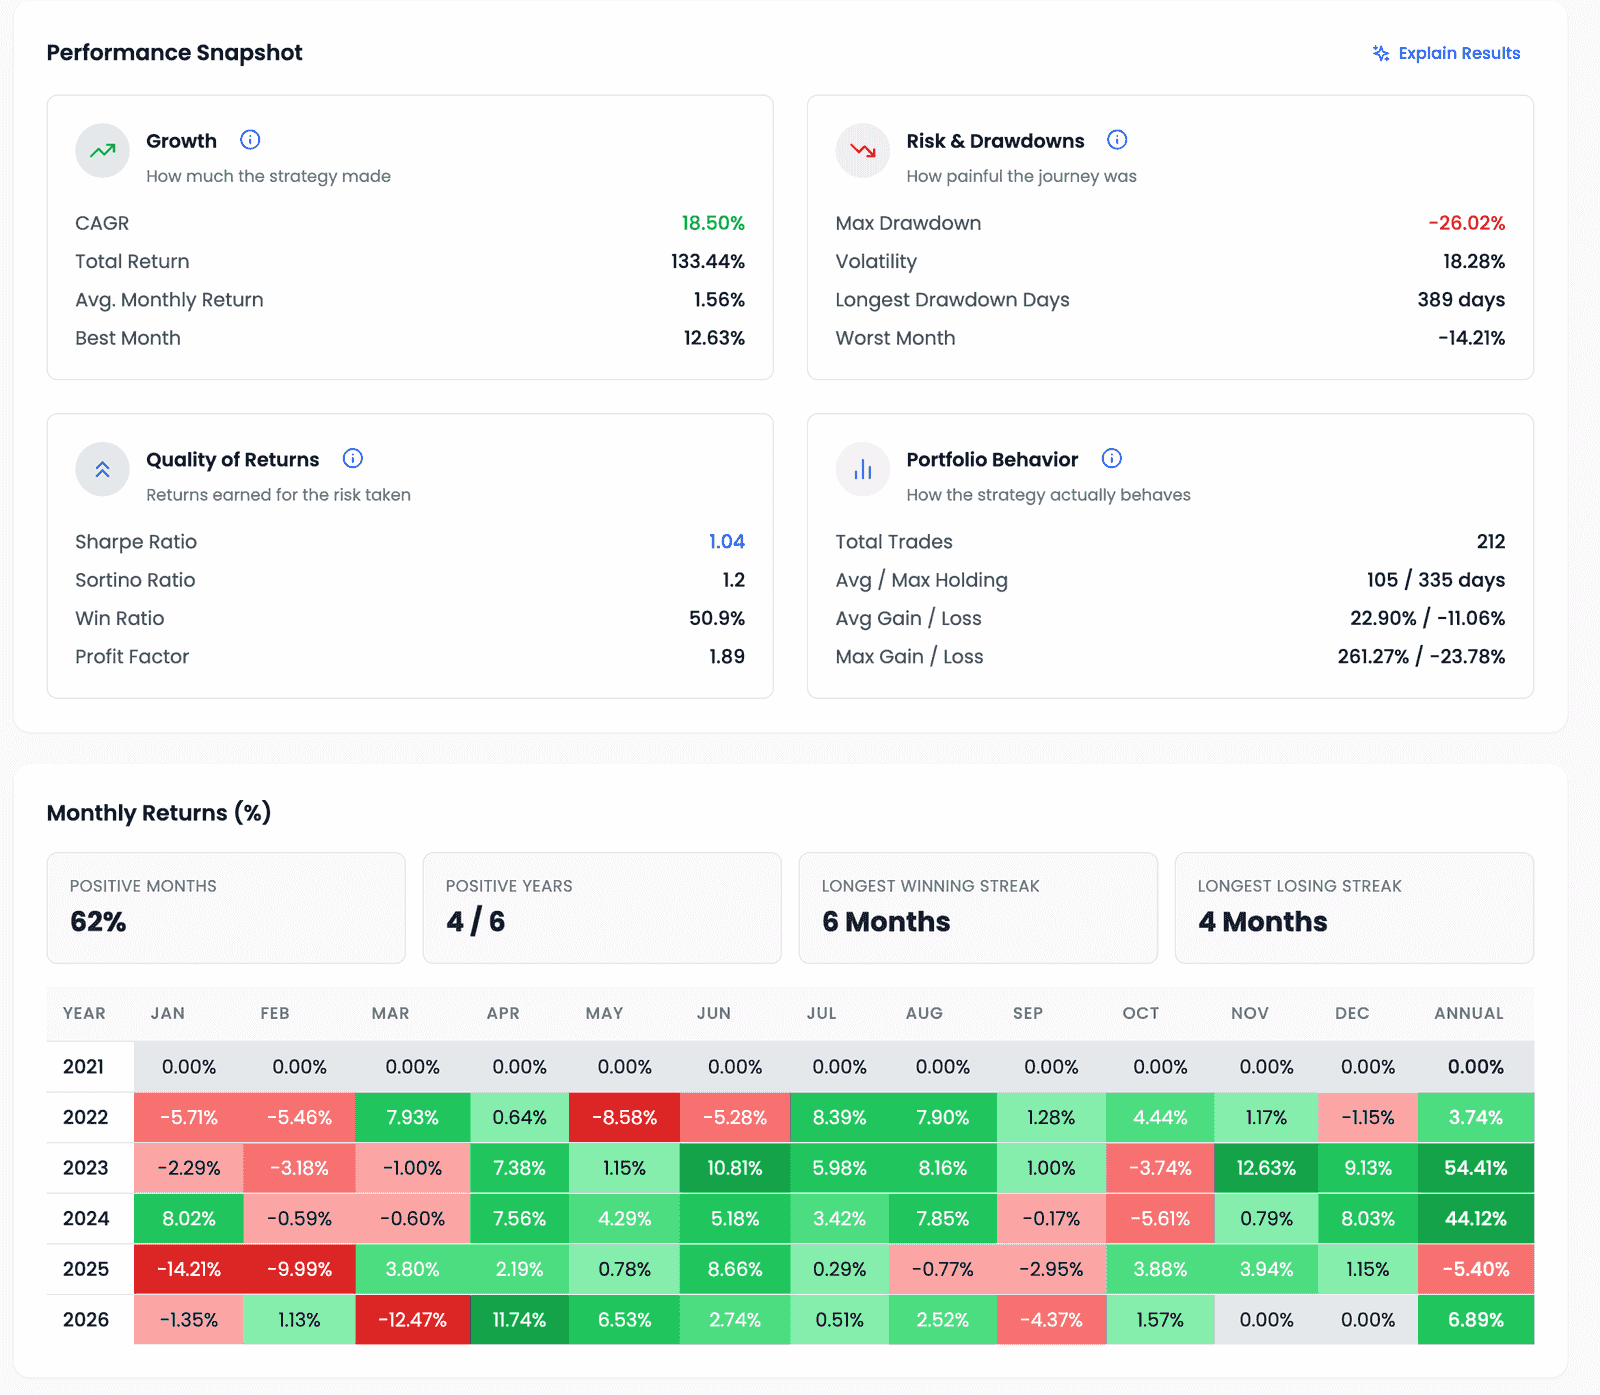The width and height of the screenshot is (1600, 1395).
Task: Click the Positive Months 62% card
Action: 226,908
